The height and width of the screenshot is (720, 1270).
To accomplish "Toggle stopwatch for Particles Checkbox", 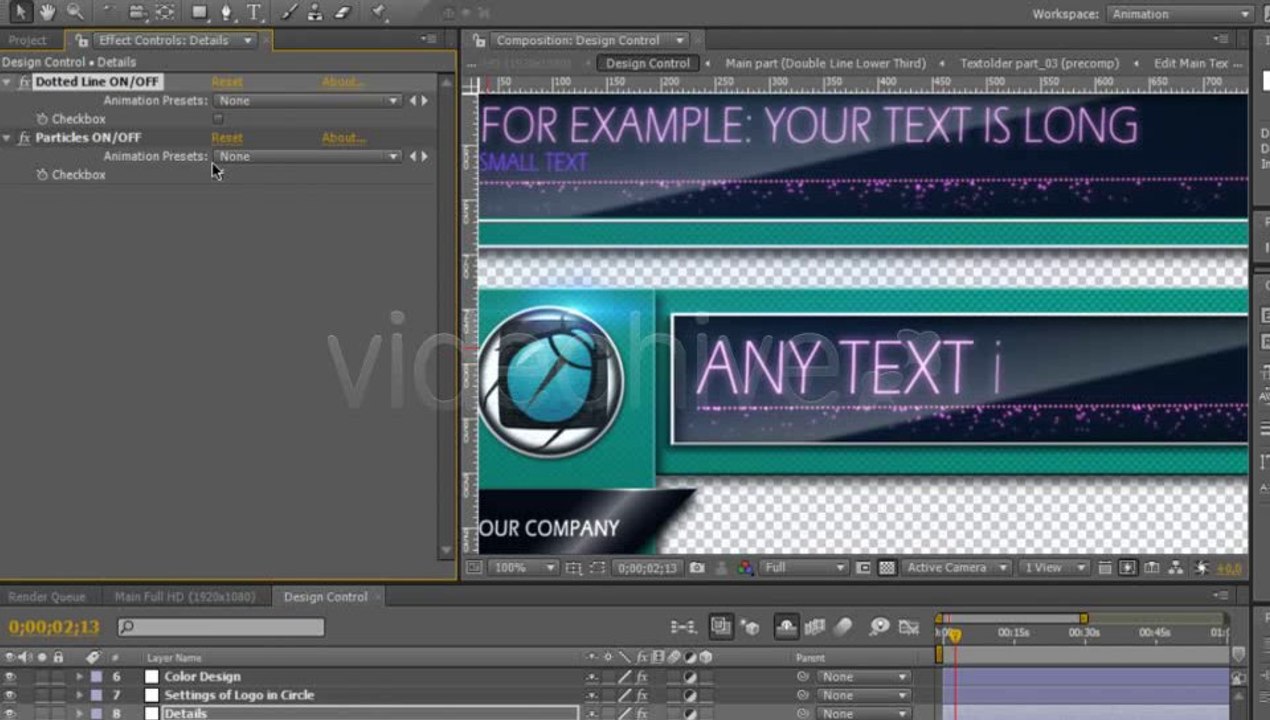I will pos(42,175).
